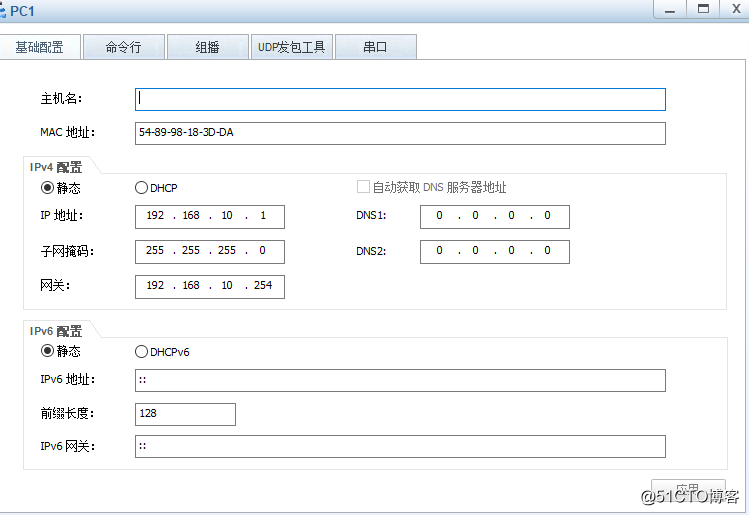Click the MAC 地址 field
The height and width of the screenshot is (515, 749).
point(400,133)
